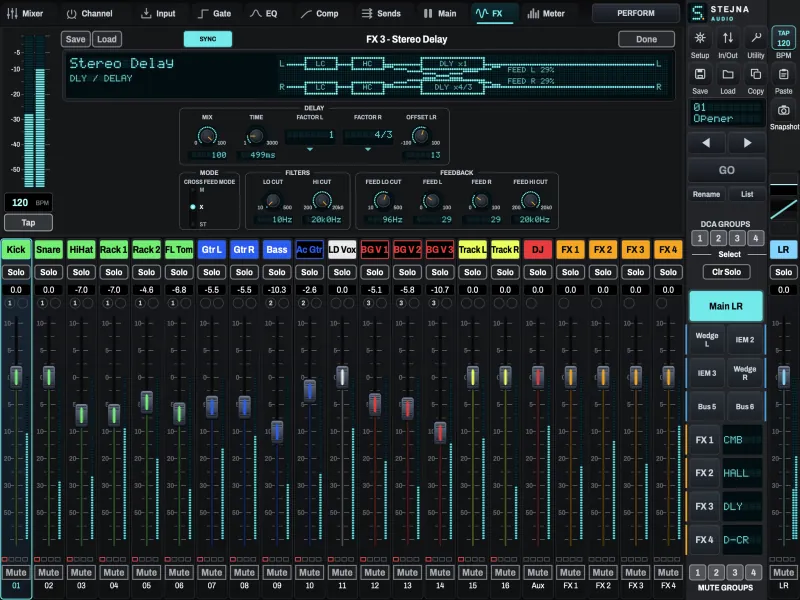800x600 pixels.
Task: Click the Clr Solo button
Action: tap(726, 272)
